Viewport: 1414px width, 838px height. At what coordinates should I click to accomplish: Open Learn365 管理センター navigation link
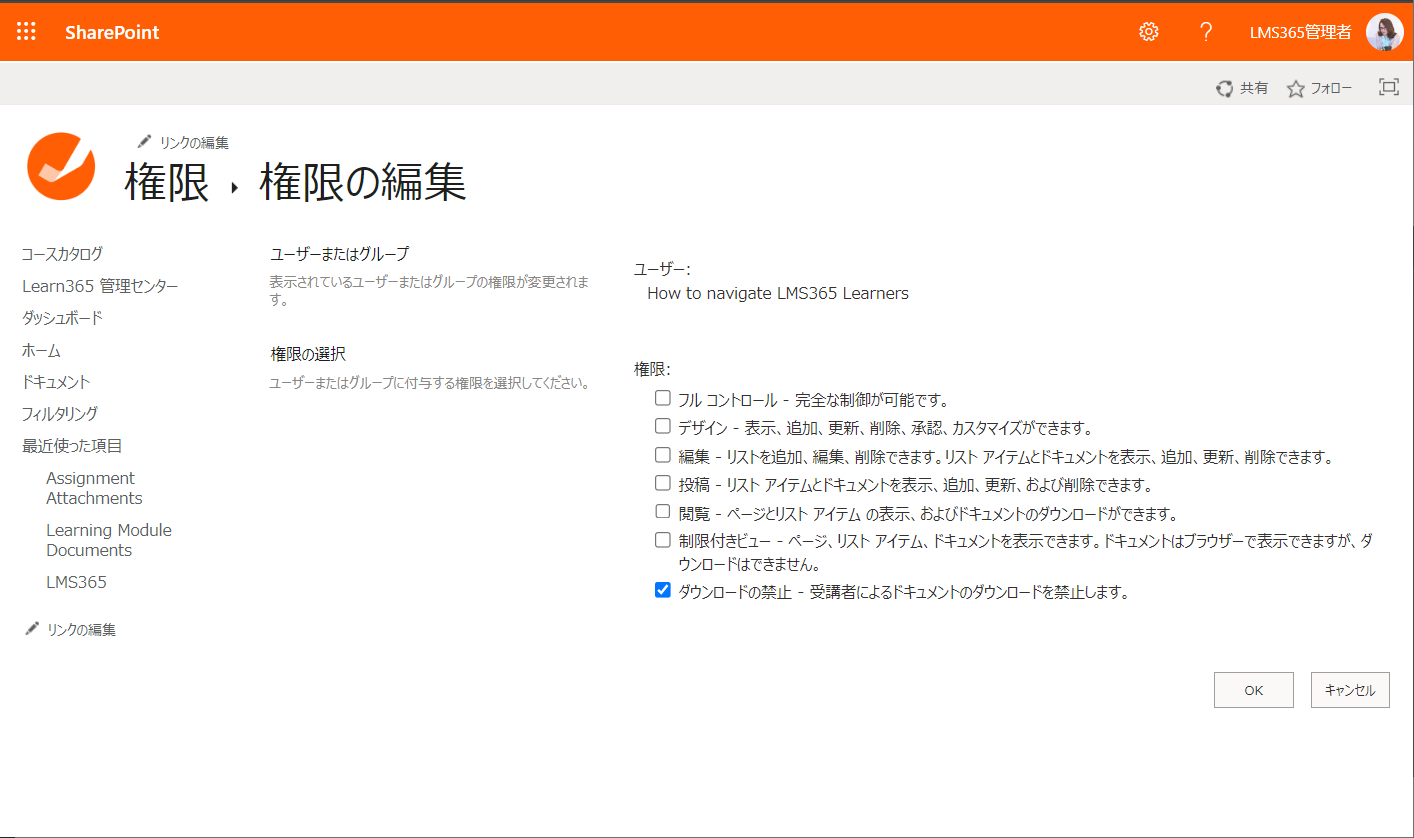pyautogui.click(x=100, y=286)
